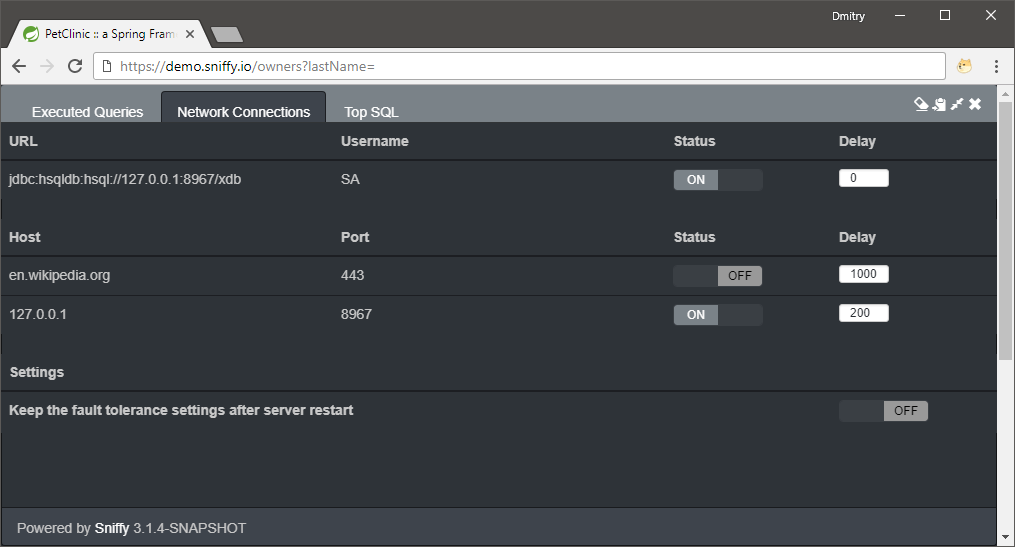Disable the 127.0.0.1 port 8967 connection

(717, 315)
